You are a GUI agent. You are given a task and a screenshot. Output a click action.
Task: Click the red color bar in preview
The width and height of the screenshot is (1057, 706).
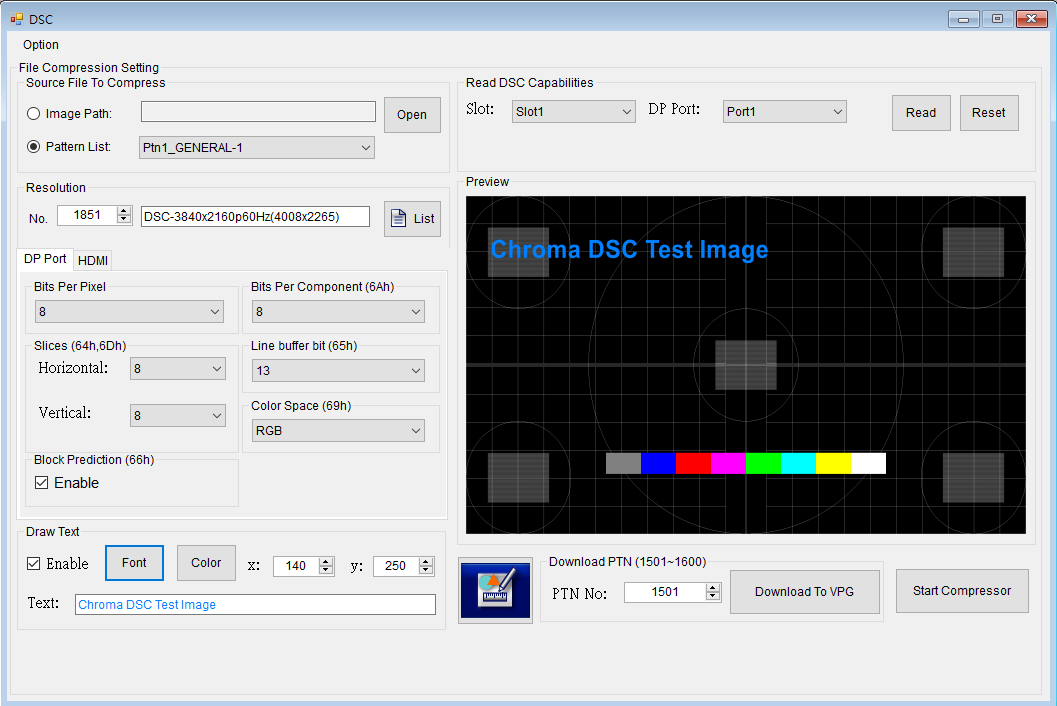[x=694, y=463]
